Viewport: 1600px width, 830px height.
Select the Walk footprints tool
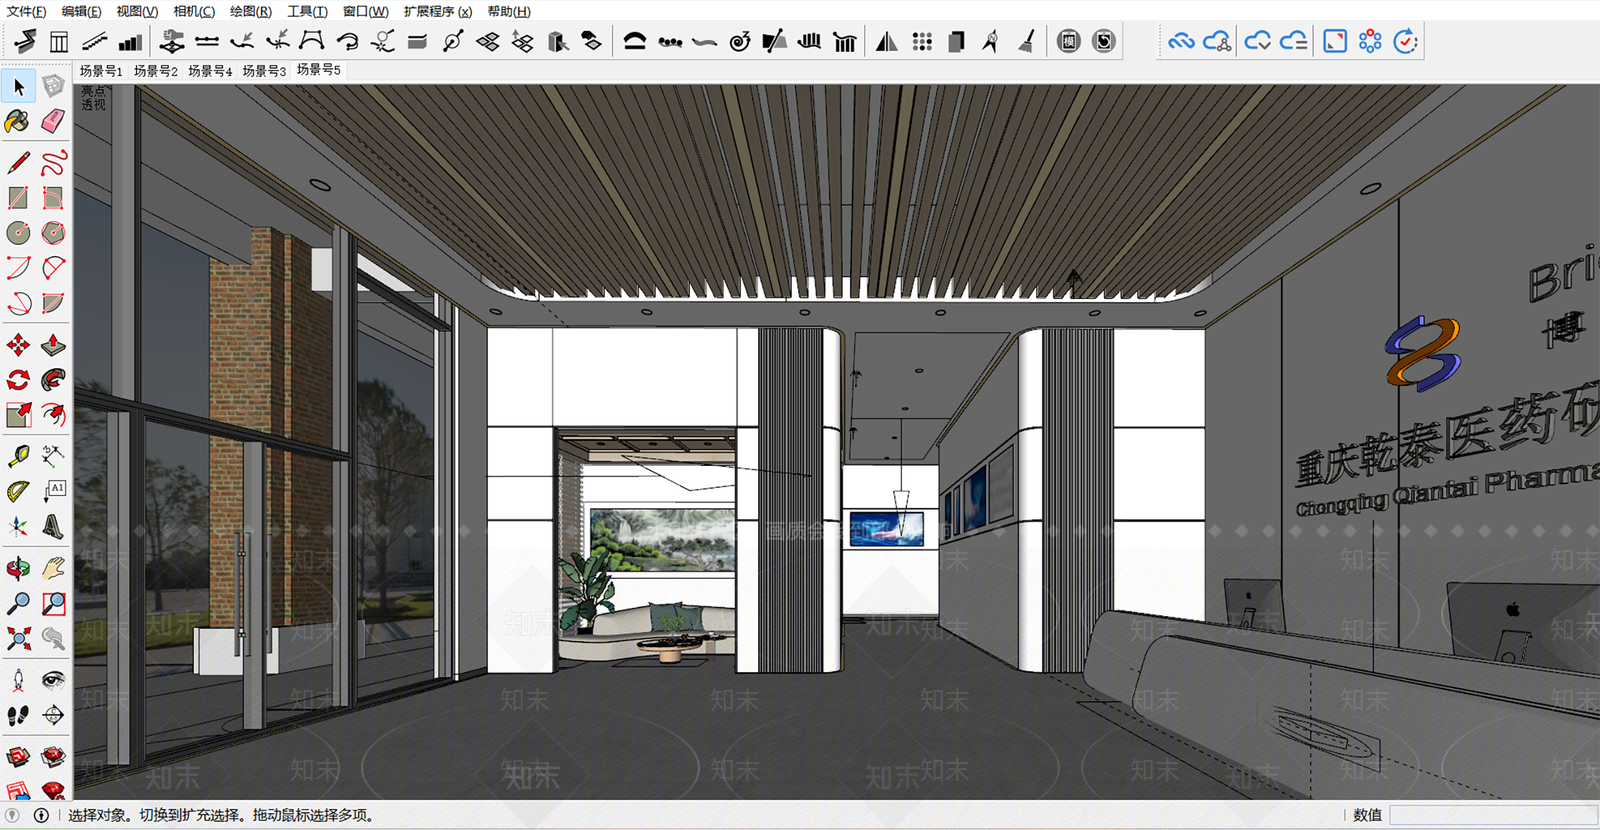tap(18, 715)
